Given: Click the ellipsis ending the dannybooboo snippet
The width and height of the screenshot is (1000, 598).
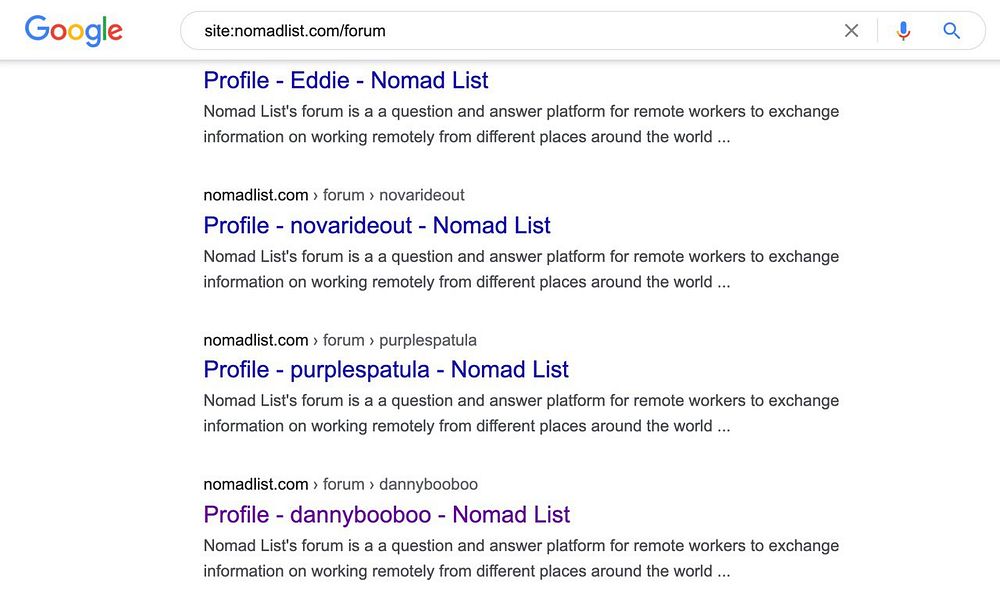Looking at the screenshot, I should (723, 572).
